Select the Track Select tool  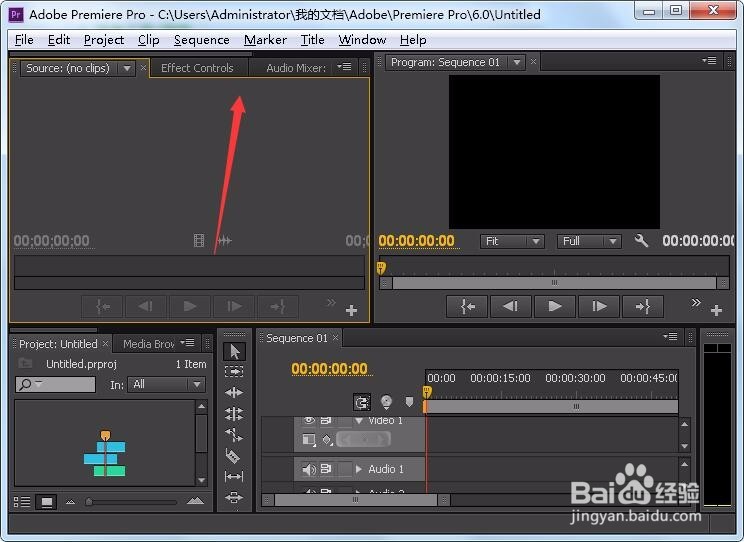[x=234, y=371]
